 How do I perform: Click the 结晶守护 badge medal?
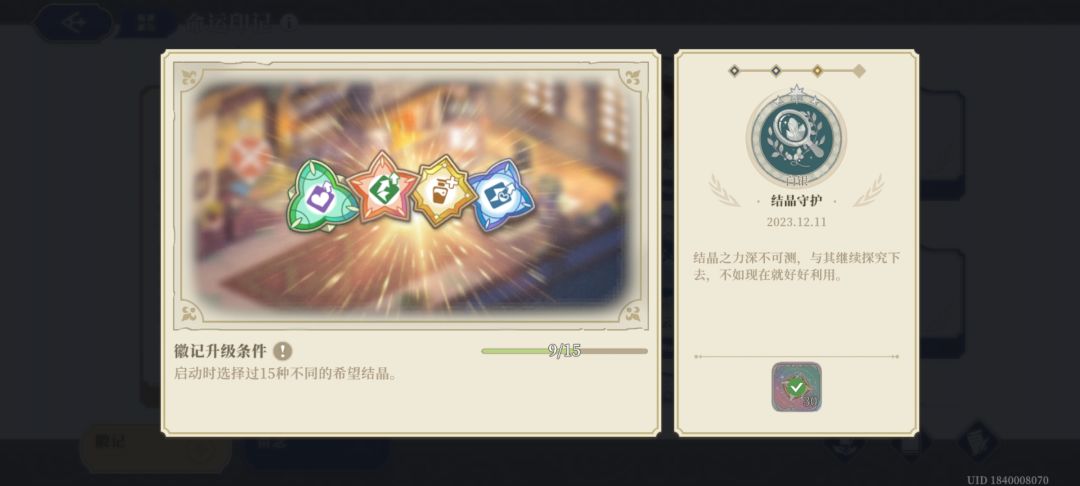coord(796,137)
